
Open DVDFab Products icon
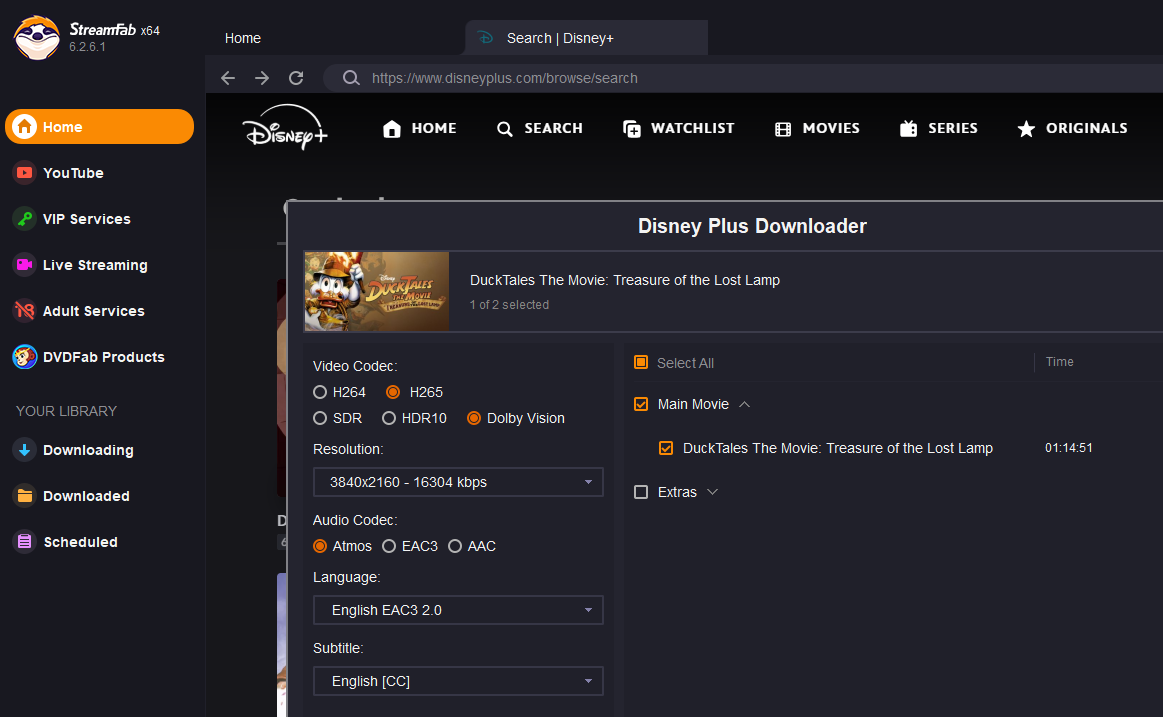pyautogui.click(x=24, y=357)
